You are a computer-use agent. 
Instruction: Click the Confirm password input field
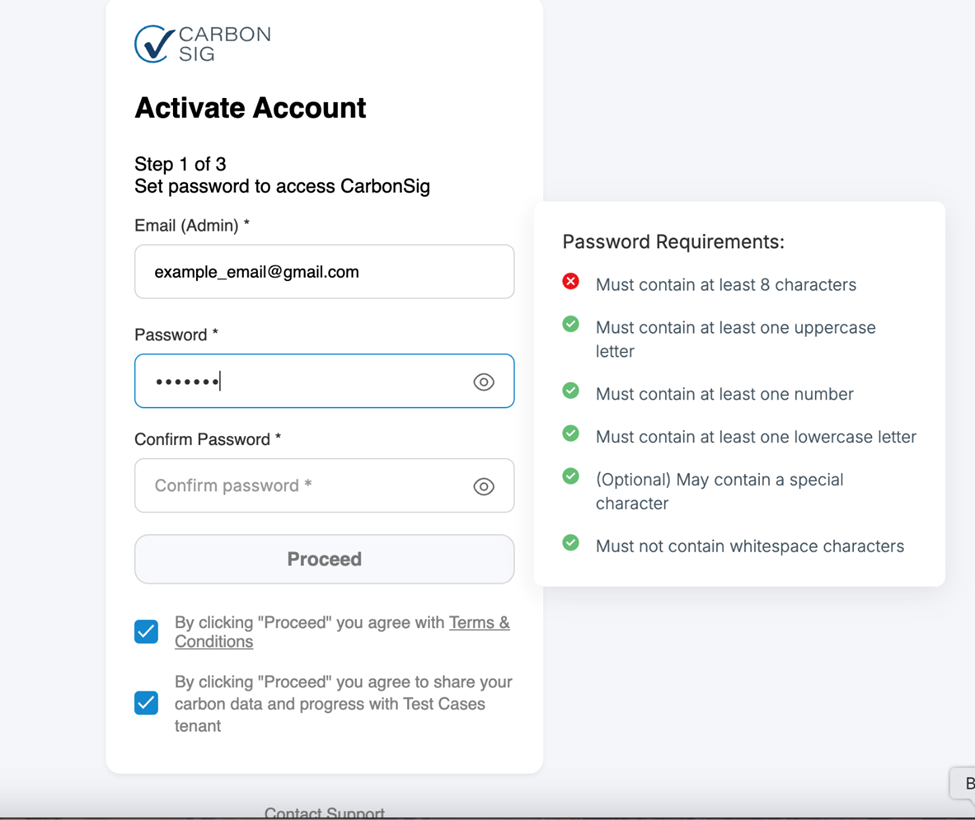click(300, 486)
